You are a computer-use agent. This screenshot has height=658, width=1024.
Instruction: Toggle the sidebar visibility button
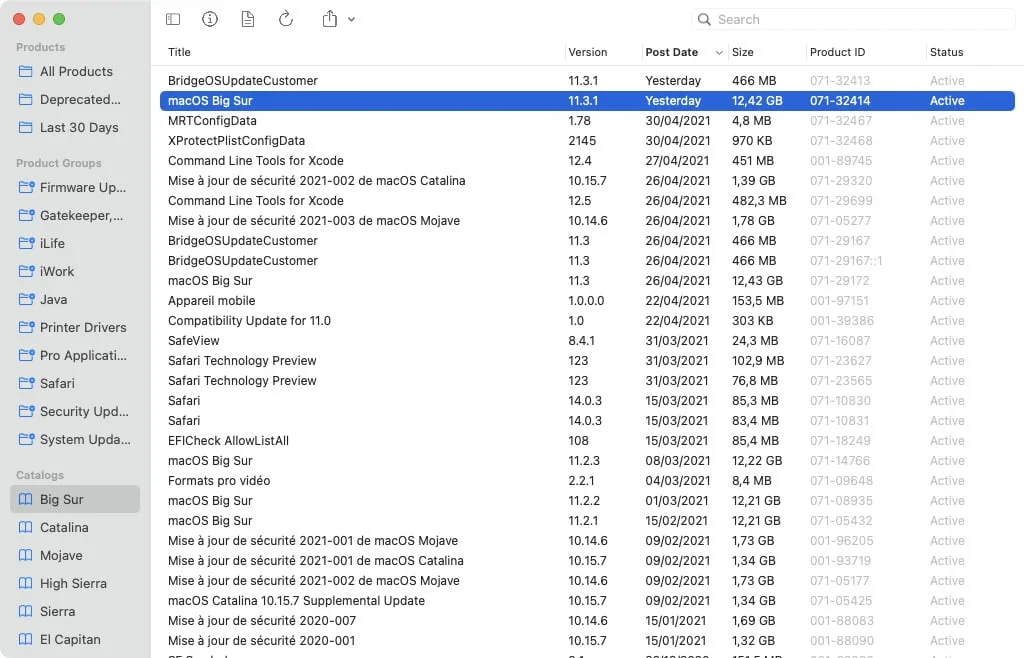click(x=173, y=19)
